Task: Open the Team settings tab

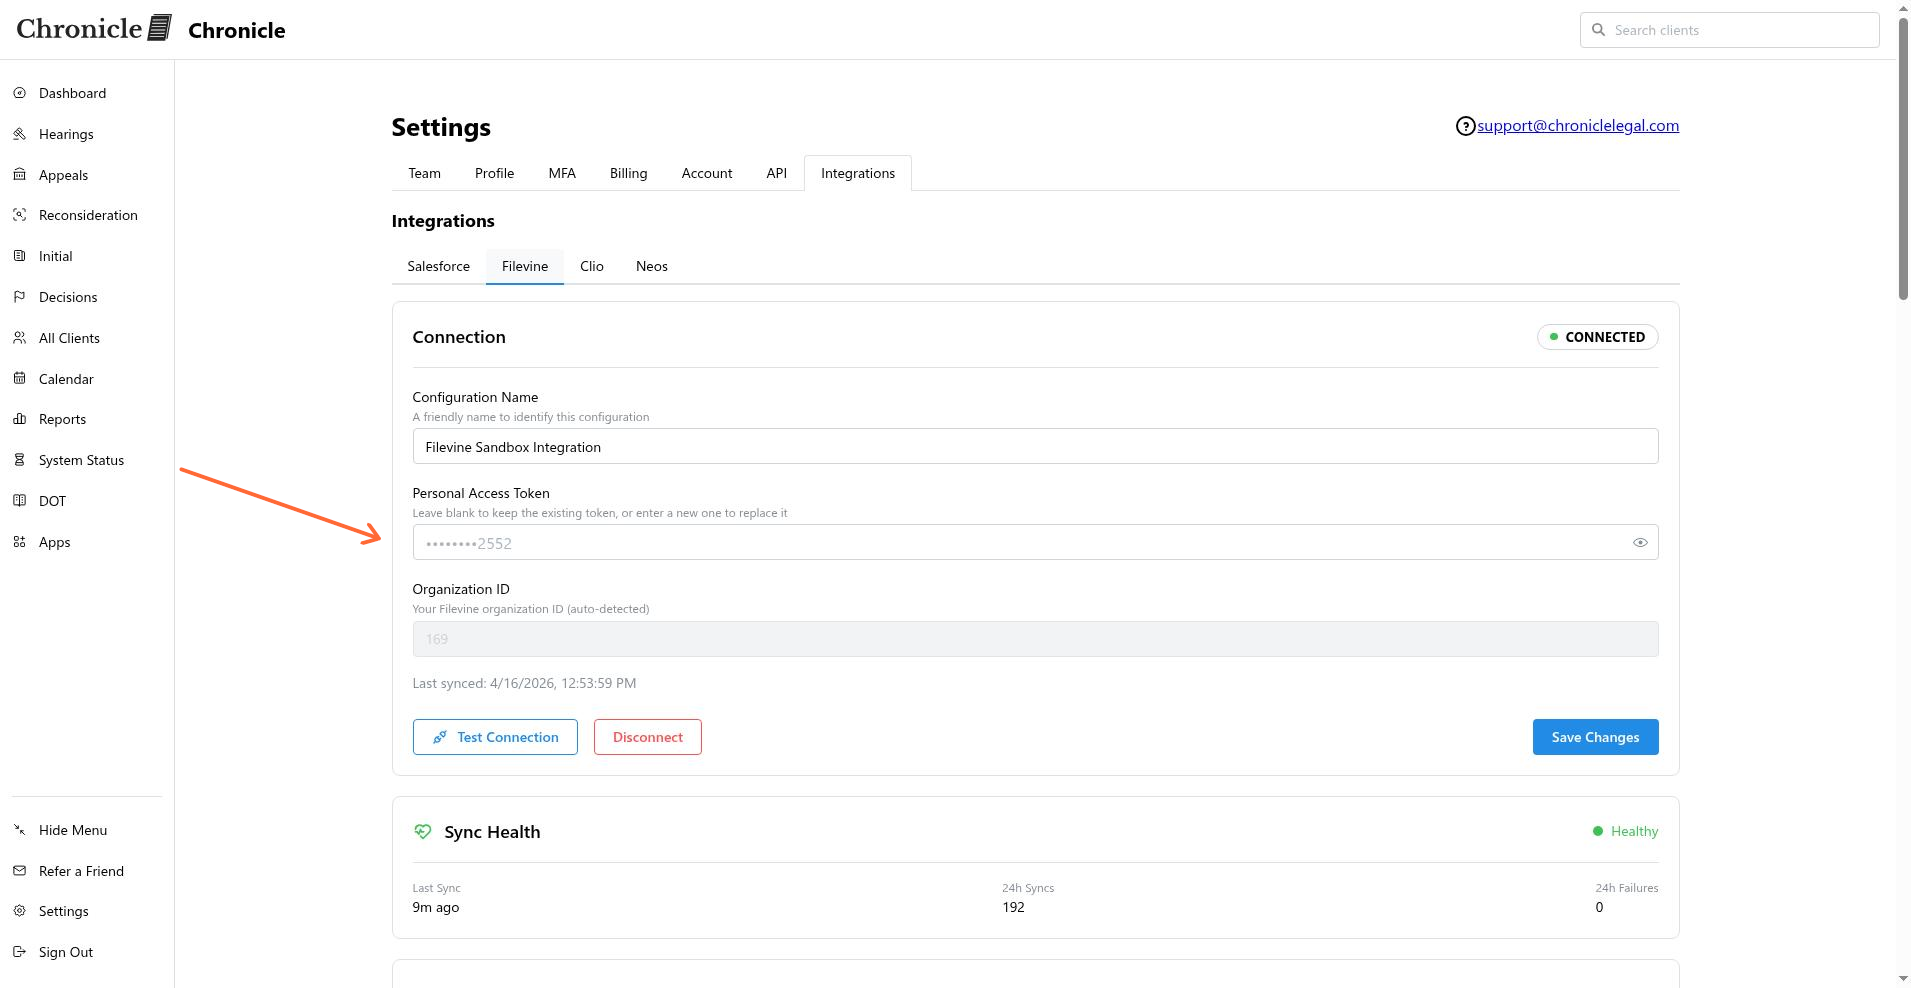Action: point(424,173)
